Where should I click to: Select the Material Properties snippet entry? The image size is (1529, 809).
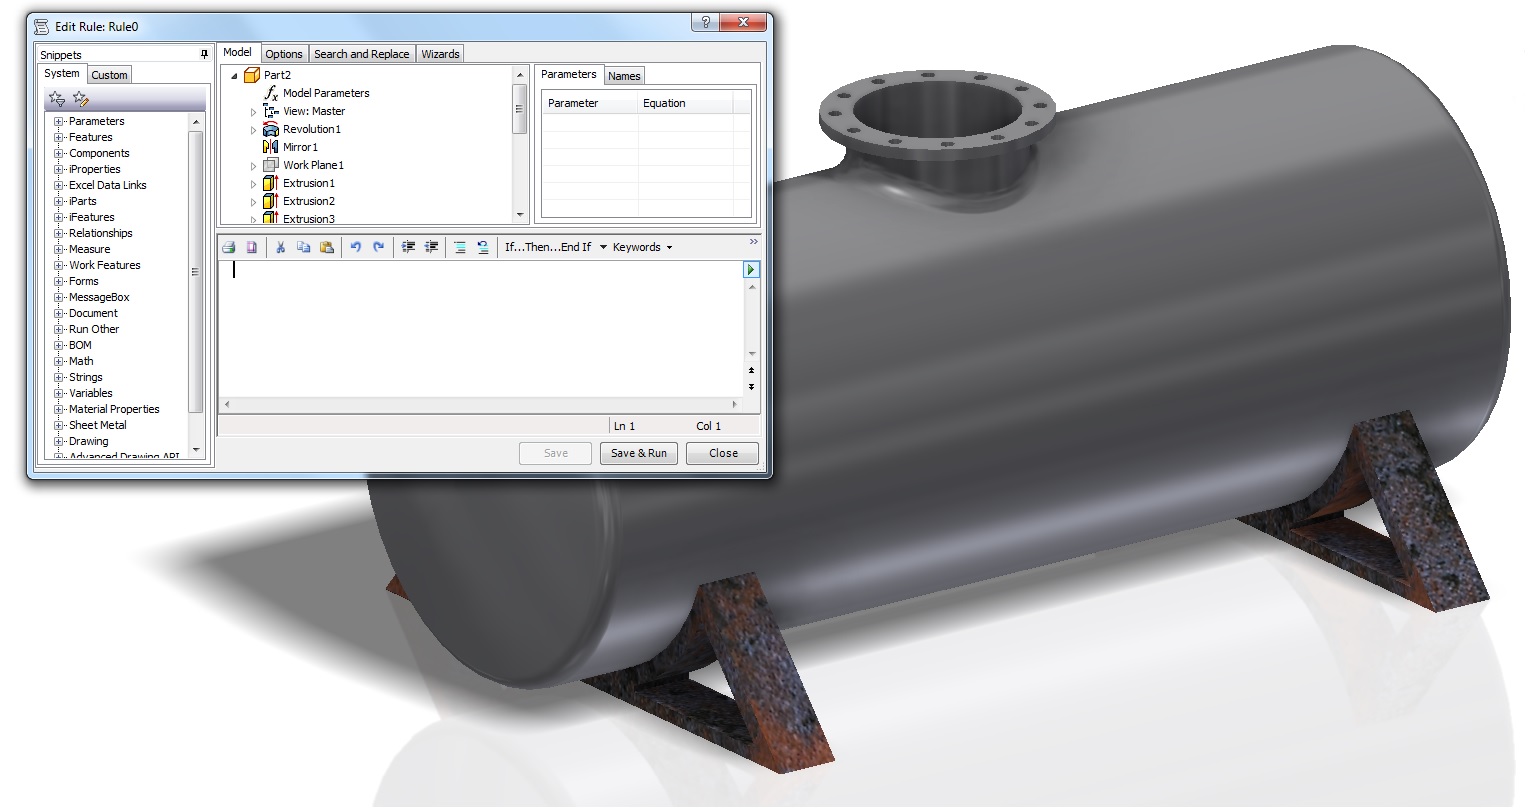(x=114, y=409)
